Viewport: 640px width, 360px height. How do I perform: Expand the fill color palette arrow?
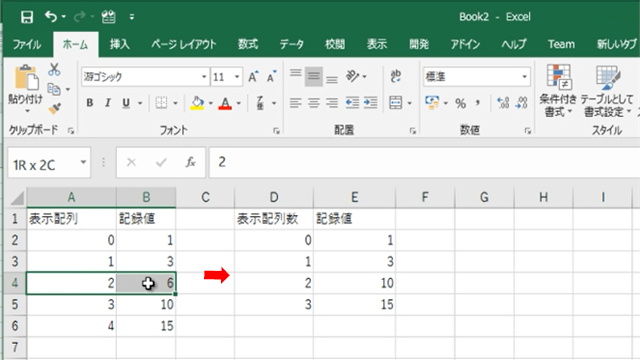click(211, 103)
